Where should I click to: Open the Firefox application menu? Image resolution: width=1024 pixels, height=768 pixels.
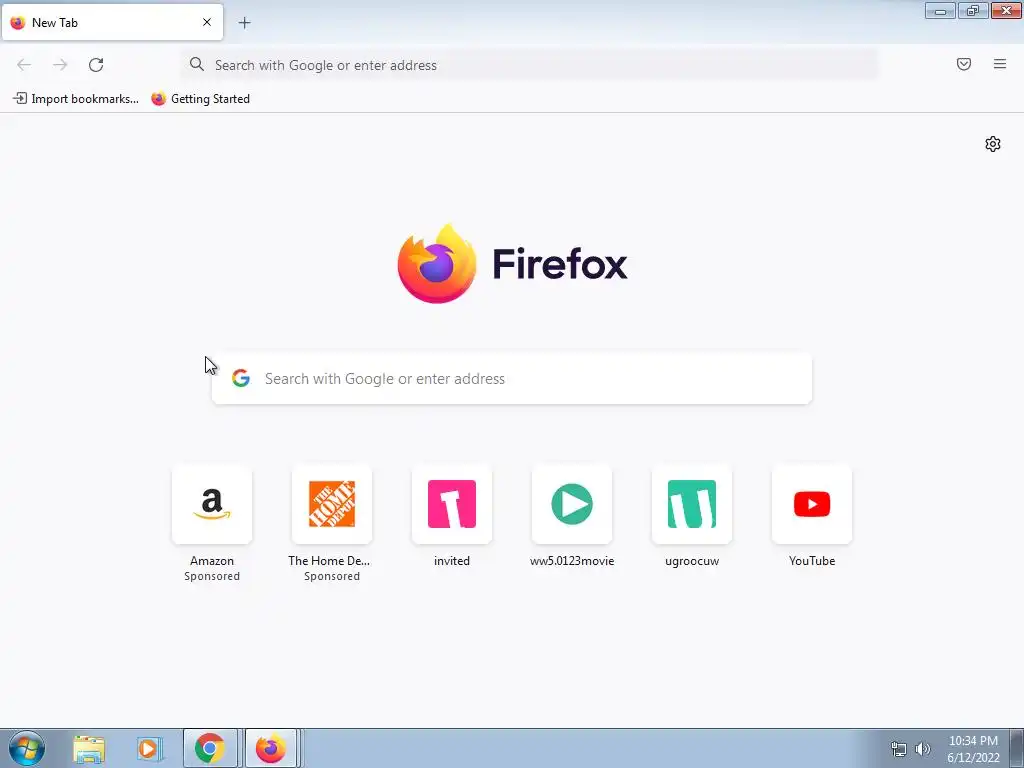click(1000, 64)
